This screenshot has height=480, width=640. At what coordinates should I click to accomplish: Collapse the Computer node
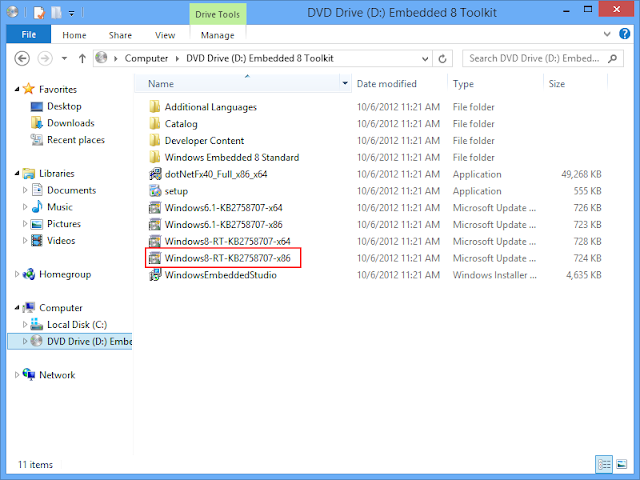pyautogui.click(x=17, y=307)
